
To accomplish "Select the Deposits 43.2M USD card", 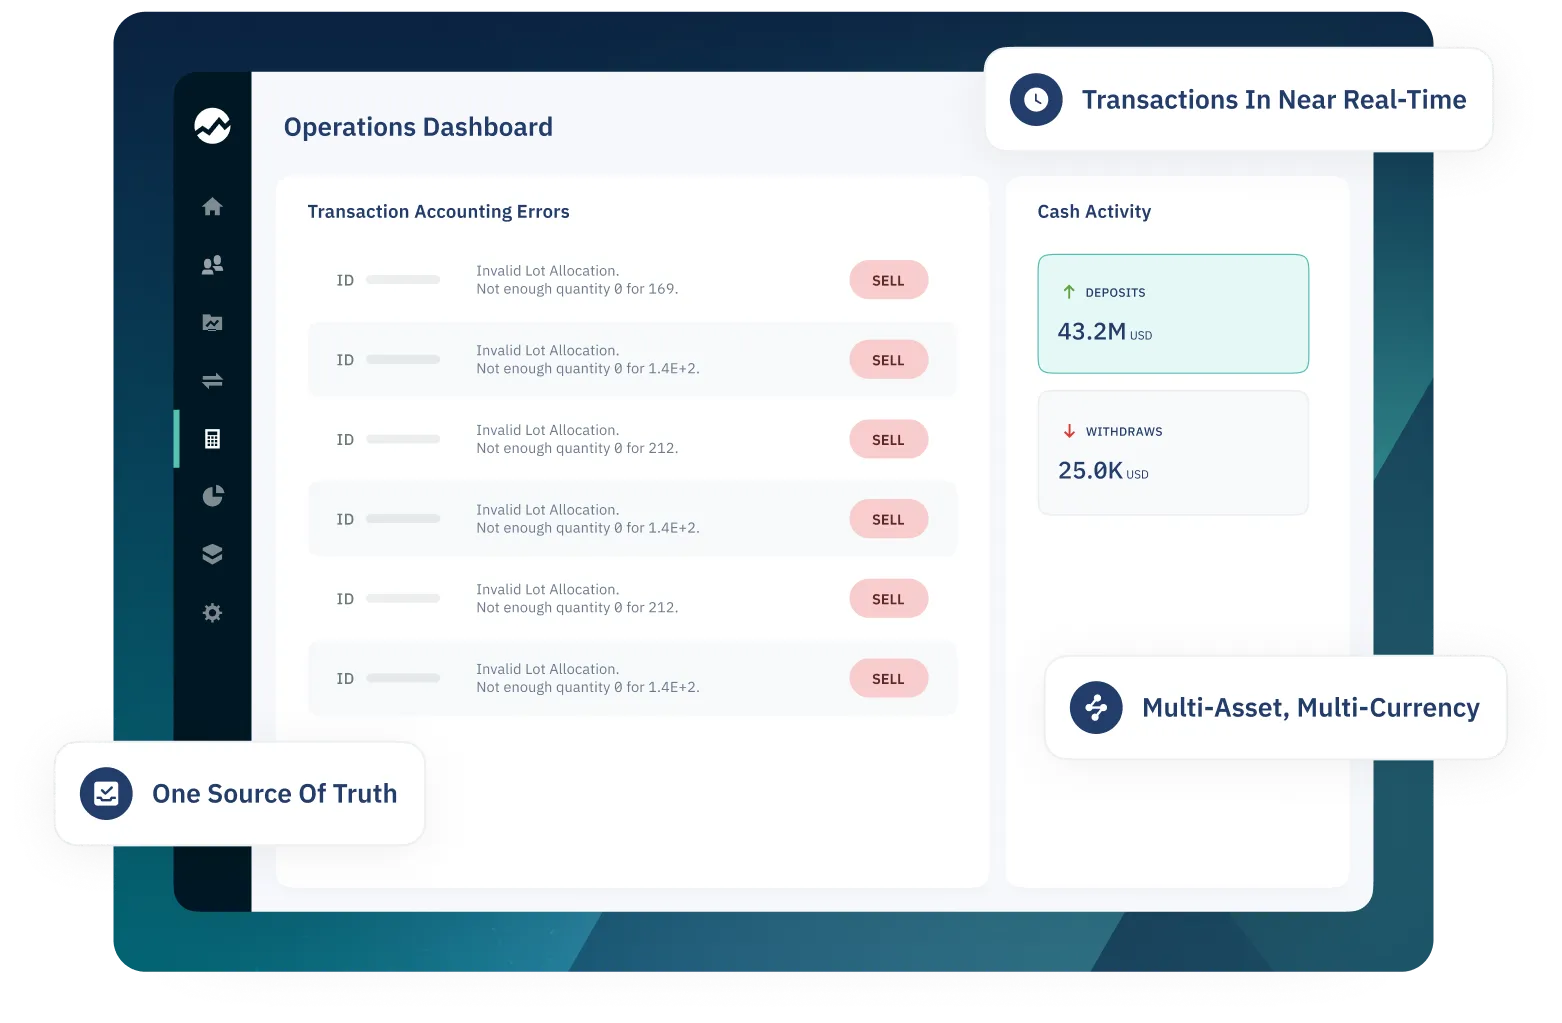I will tap(1173, 314).
